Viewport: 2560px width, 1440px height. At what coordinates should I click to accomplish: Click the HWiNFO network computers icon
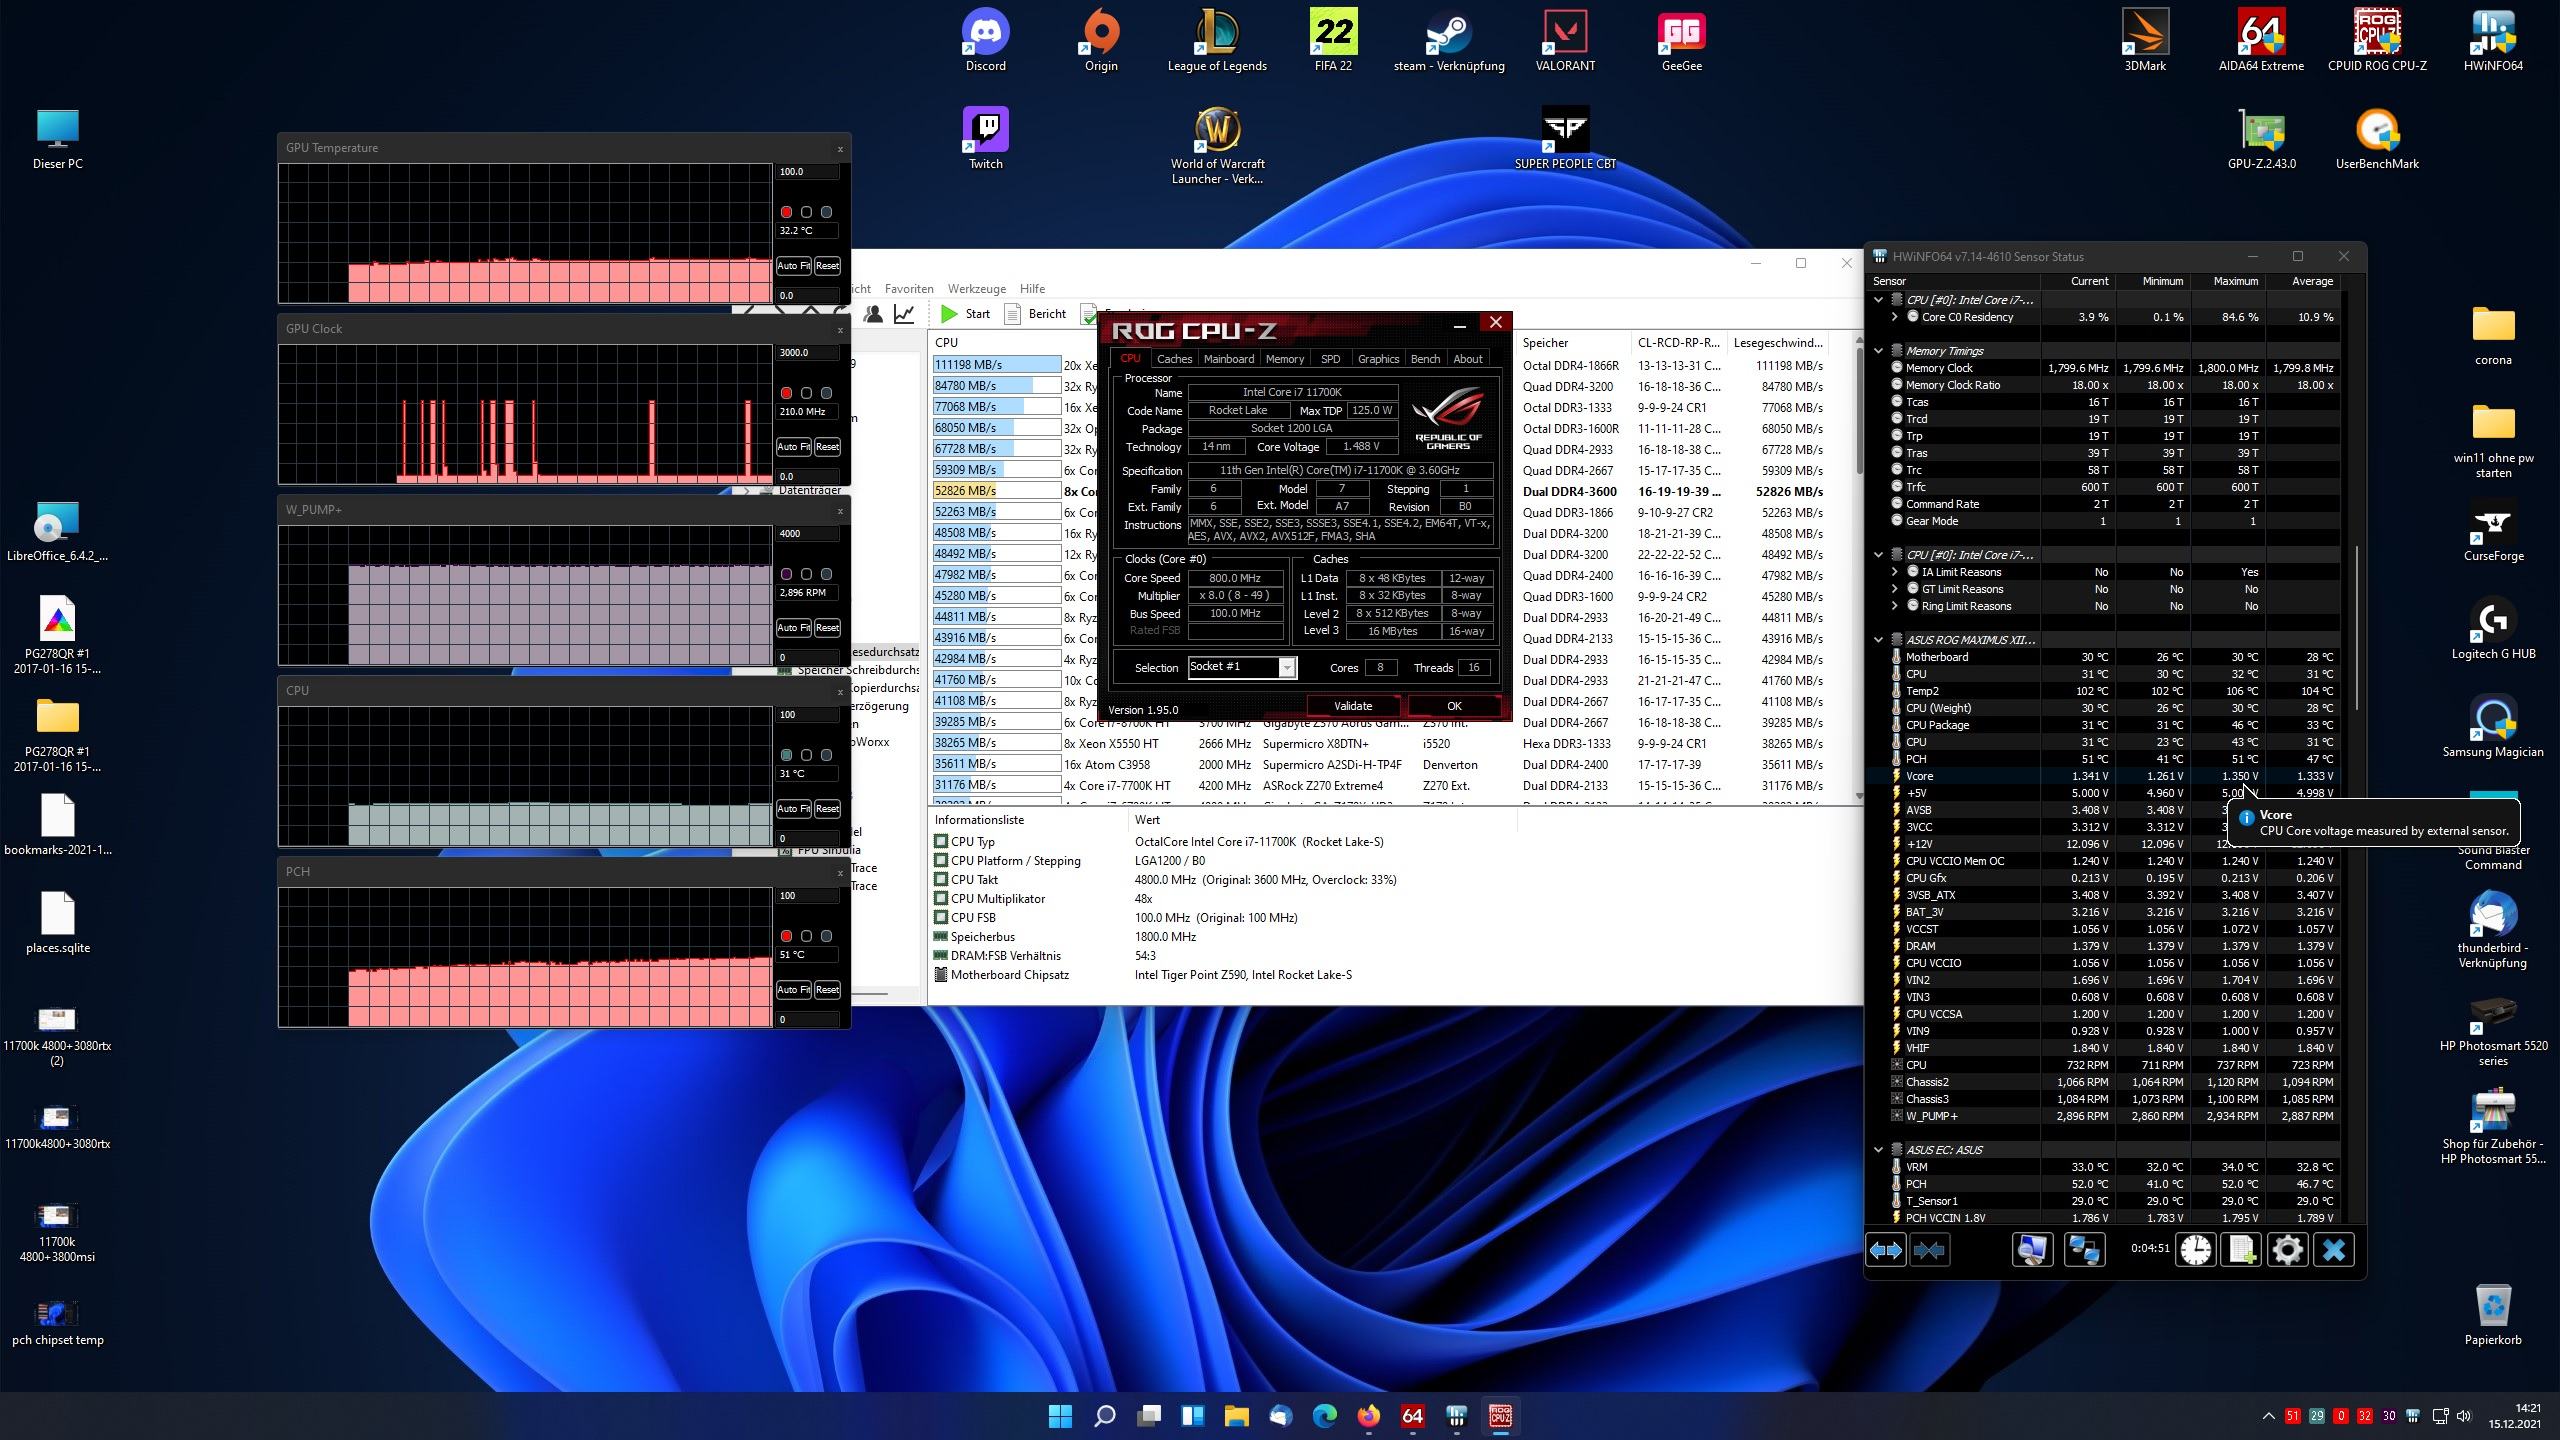tap(2084, 1250)
